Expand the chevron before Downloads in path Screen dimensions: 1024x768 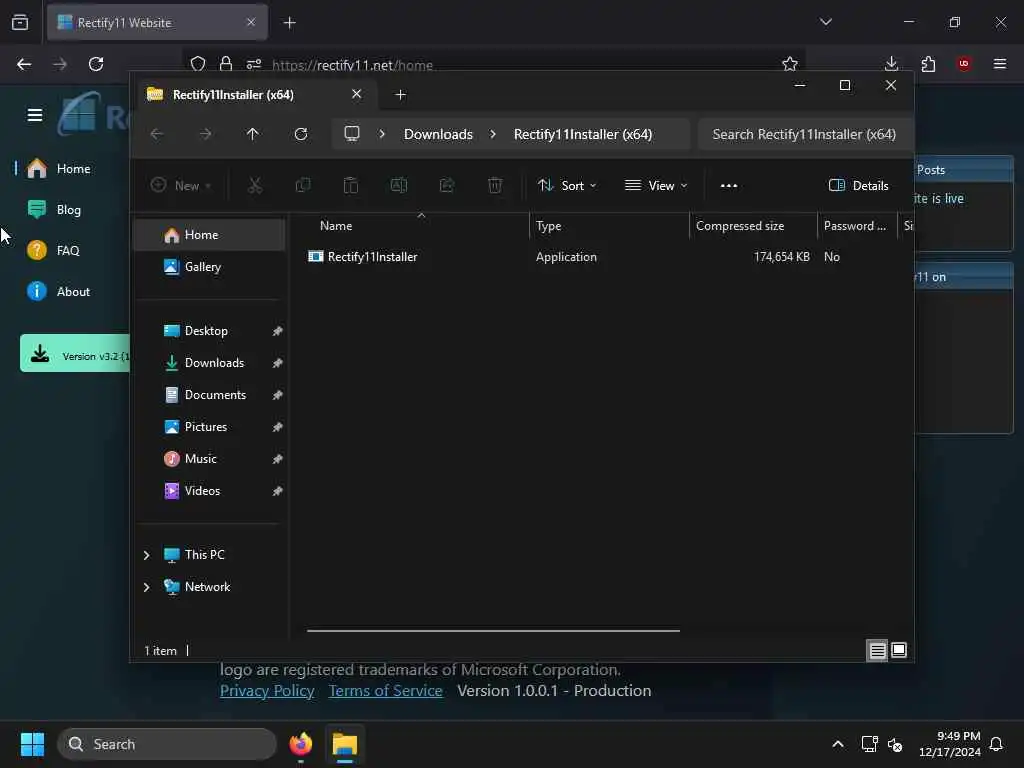(382, 134)
